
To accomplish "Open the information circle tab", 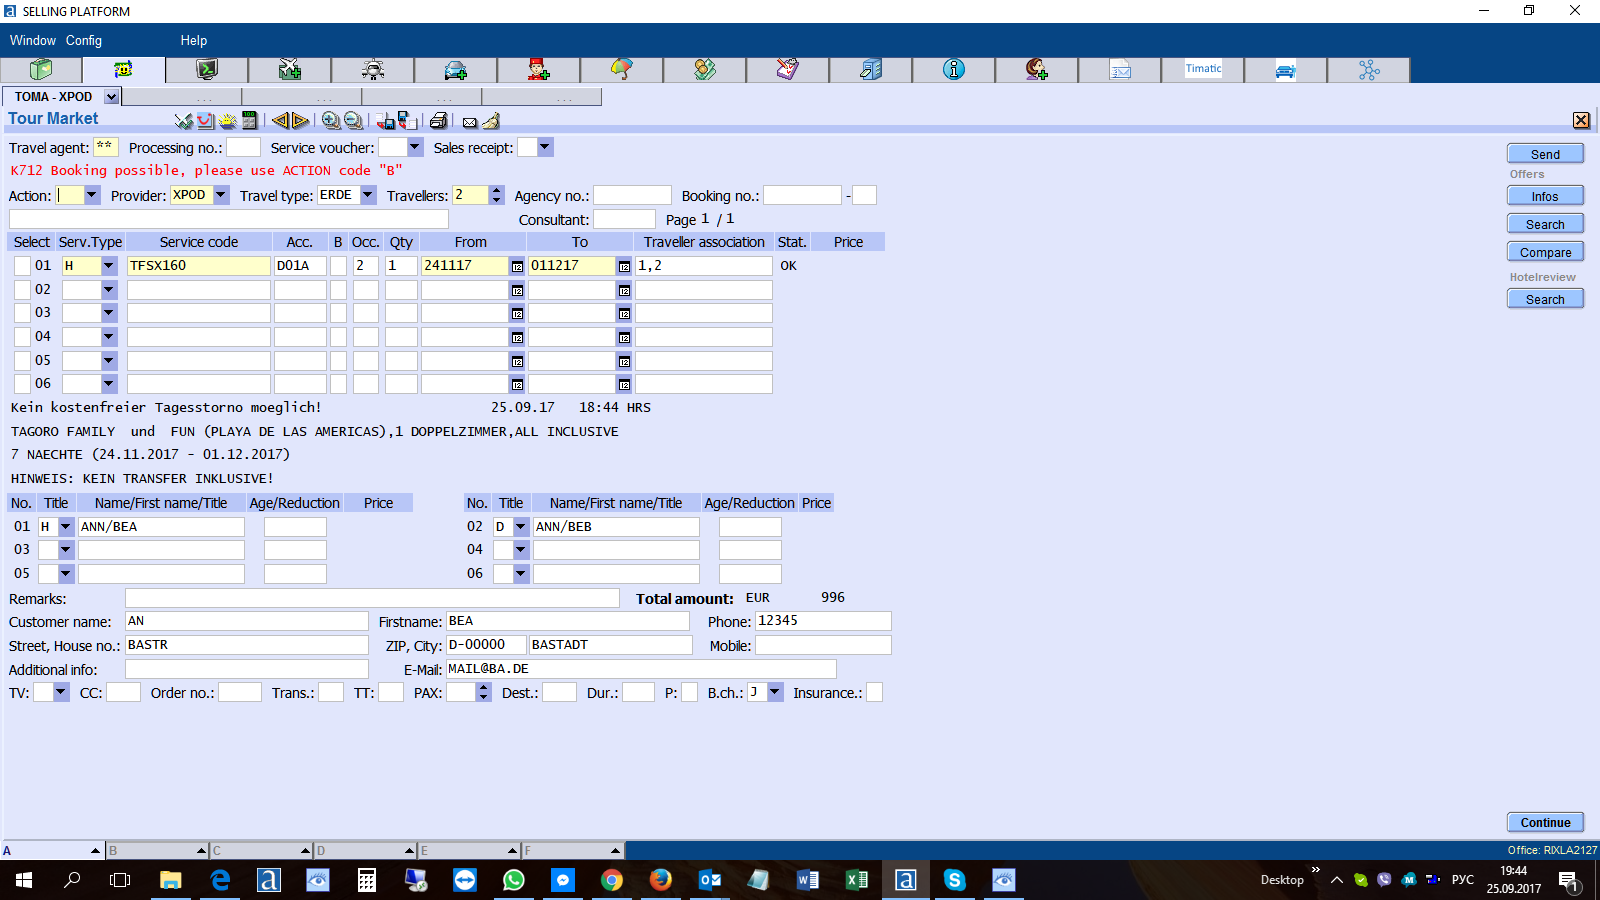I will 954,69.
